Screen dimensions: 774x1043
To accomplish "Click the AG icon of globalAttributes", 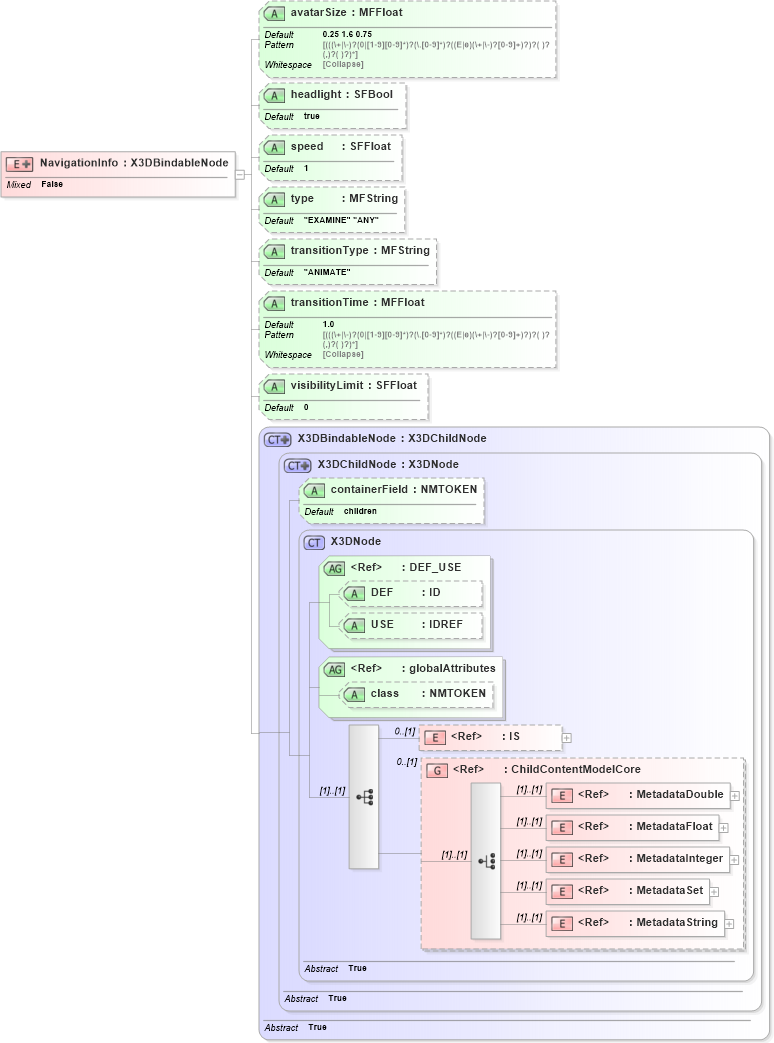I will (x=334, y=670).
